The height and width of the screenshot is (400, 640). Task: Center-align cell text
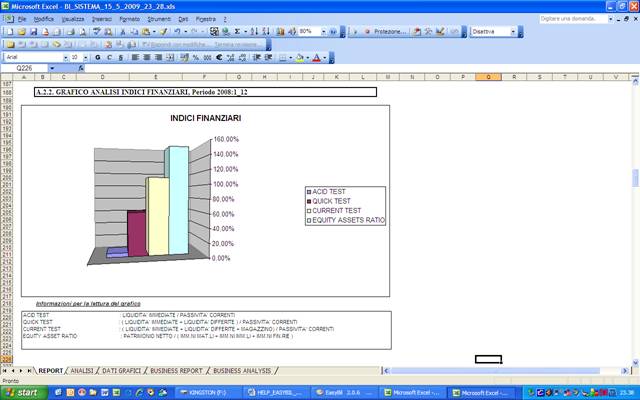tap(147, 58)
